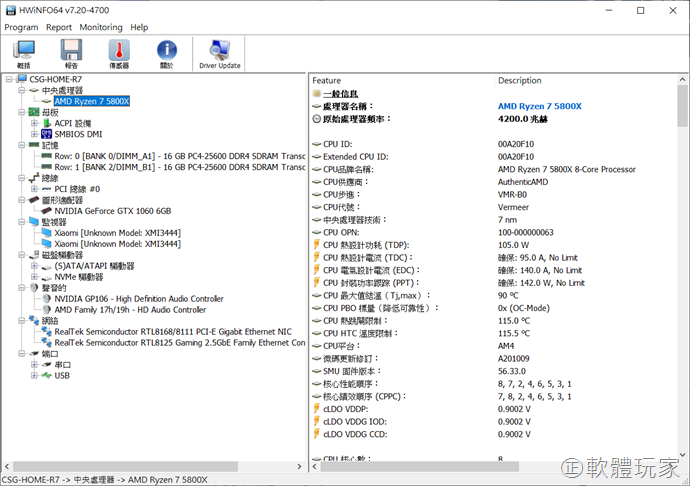The width and height of the screenshot is (690, 486).
Task: Expand the ACPI 設備 node
Action: point(35,123)
